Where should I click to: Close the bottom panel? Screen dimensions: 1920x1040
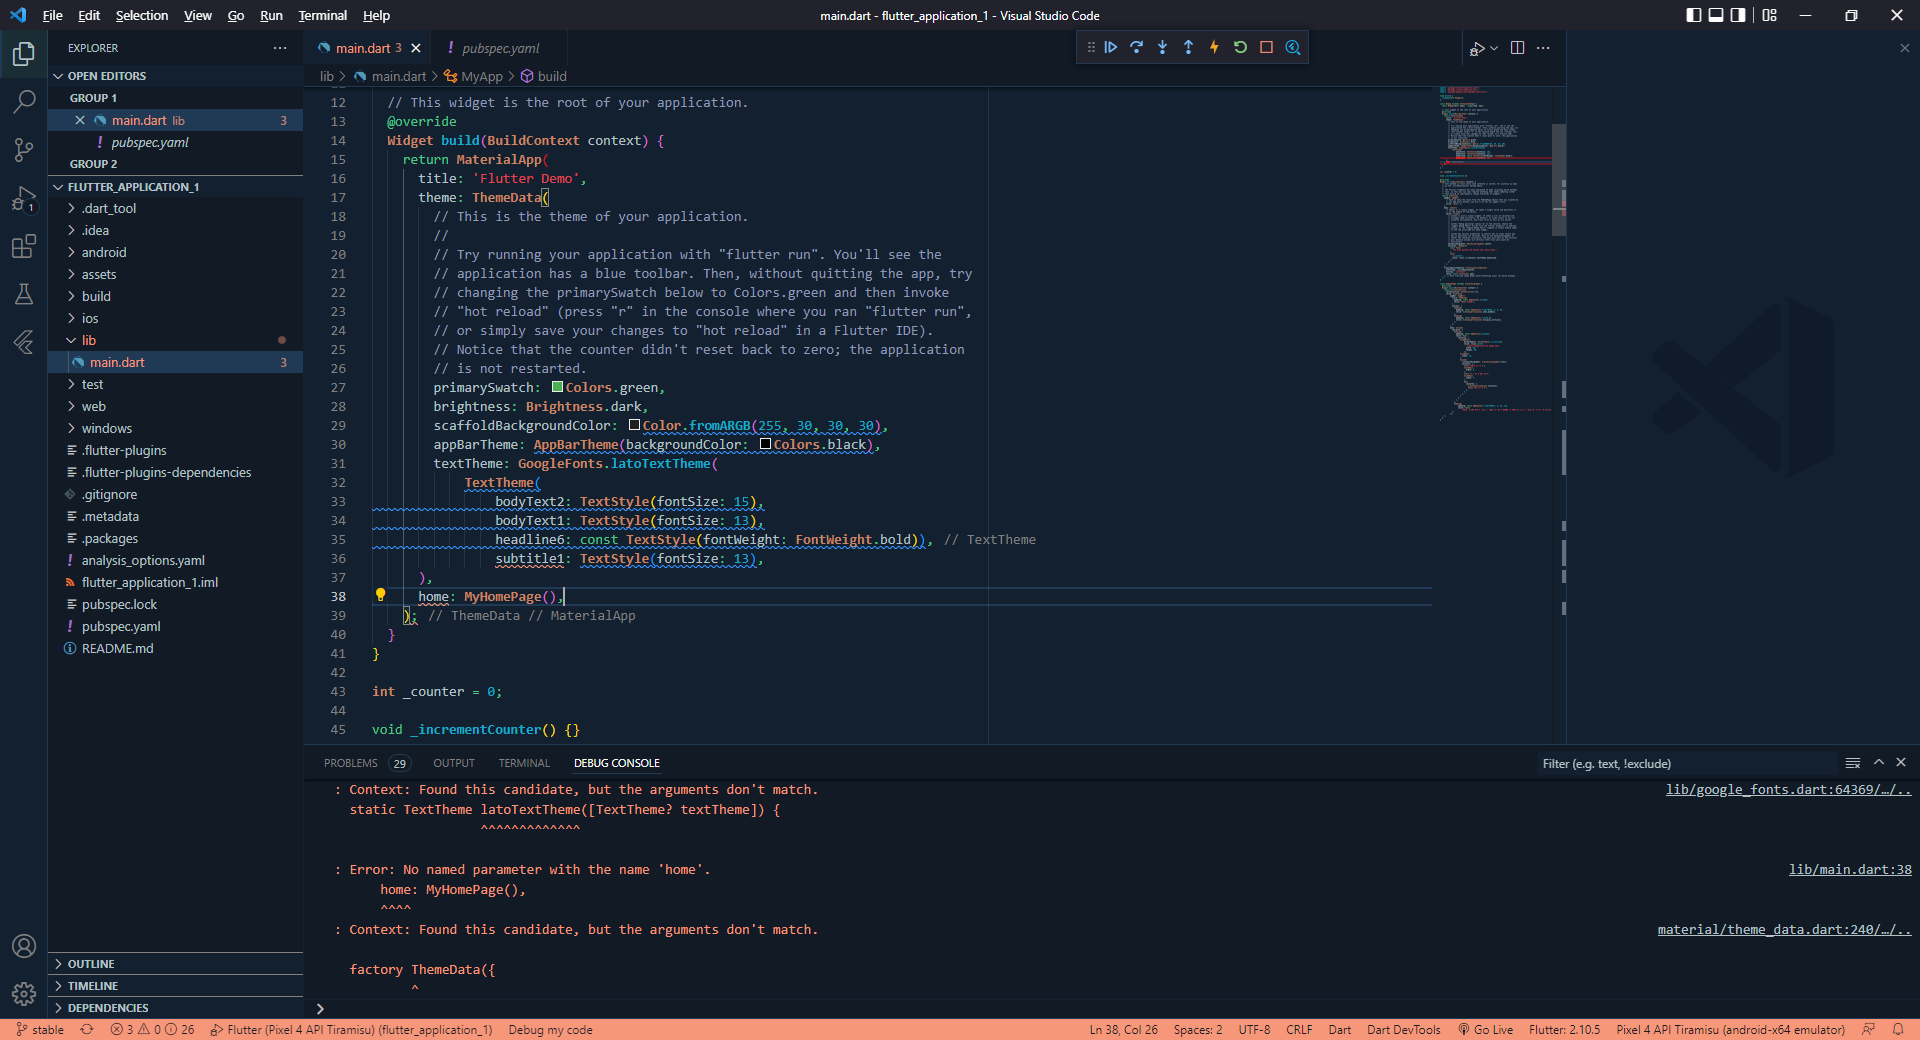click(1901, 763)
